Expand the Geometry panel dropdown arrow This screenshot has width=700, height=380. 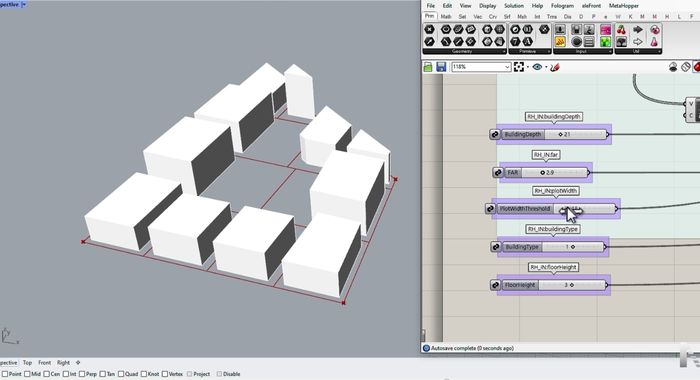[x=504, y=52]
